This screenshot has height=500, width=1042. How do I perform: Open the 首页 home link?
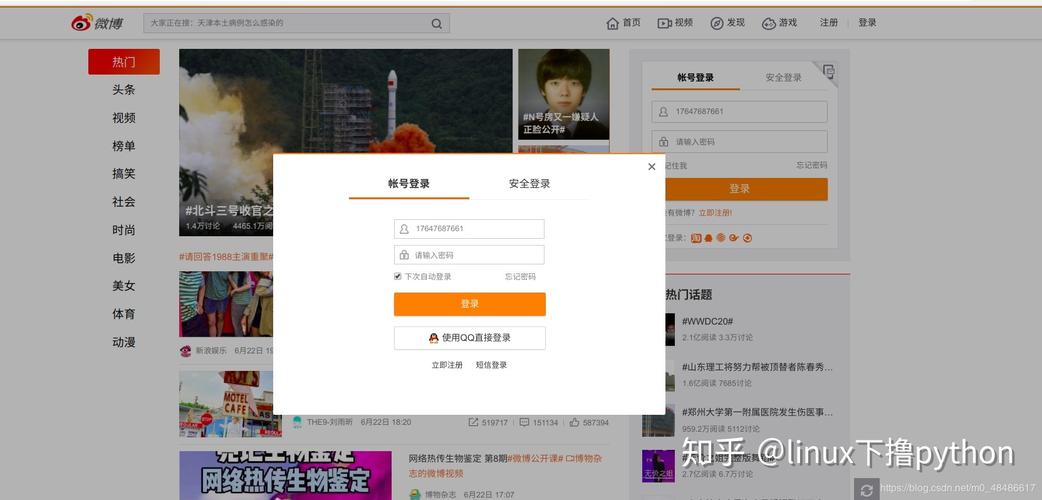click(623, 23)
